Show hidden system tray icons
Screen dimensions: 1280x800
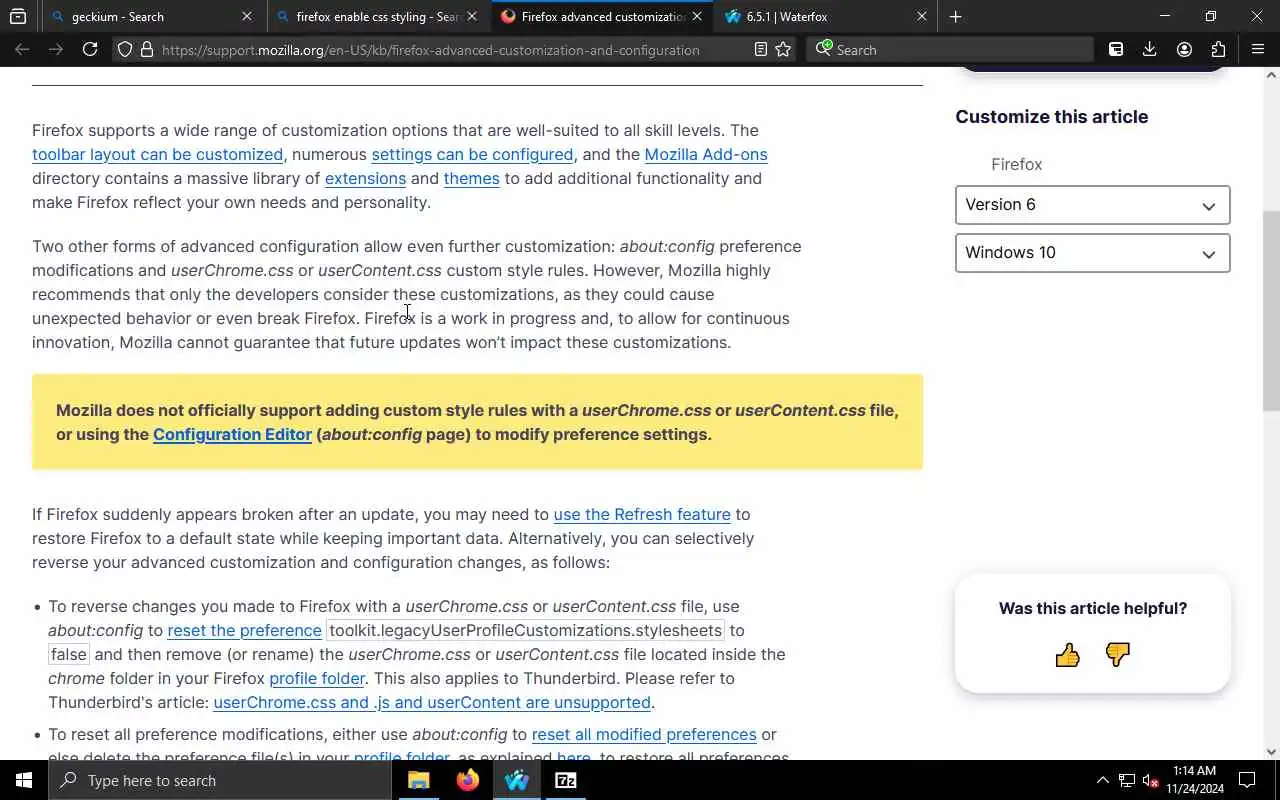pyautogui.click(x=1103, y=780)
